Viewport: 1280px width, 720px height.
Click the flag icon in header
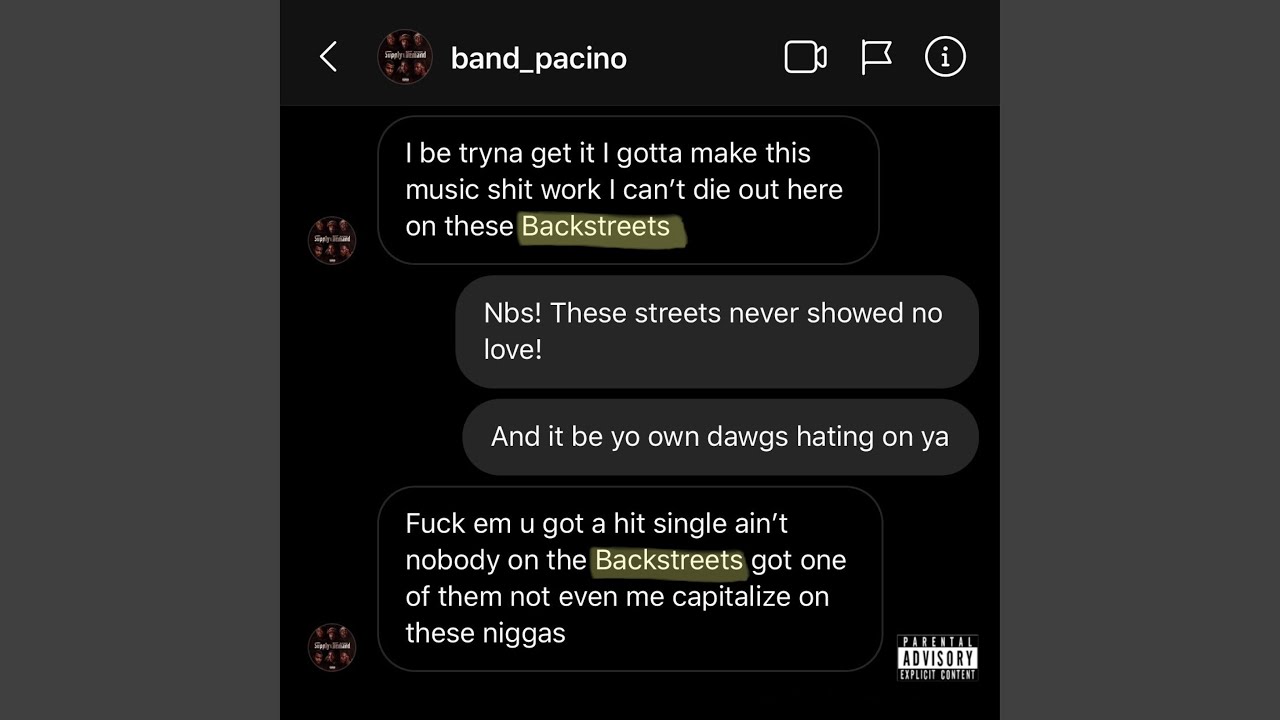click(x=876, y=57)
